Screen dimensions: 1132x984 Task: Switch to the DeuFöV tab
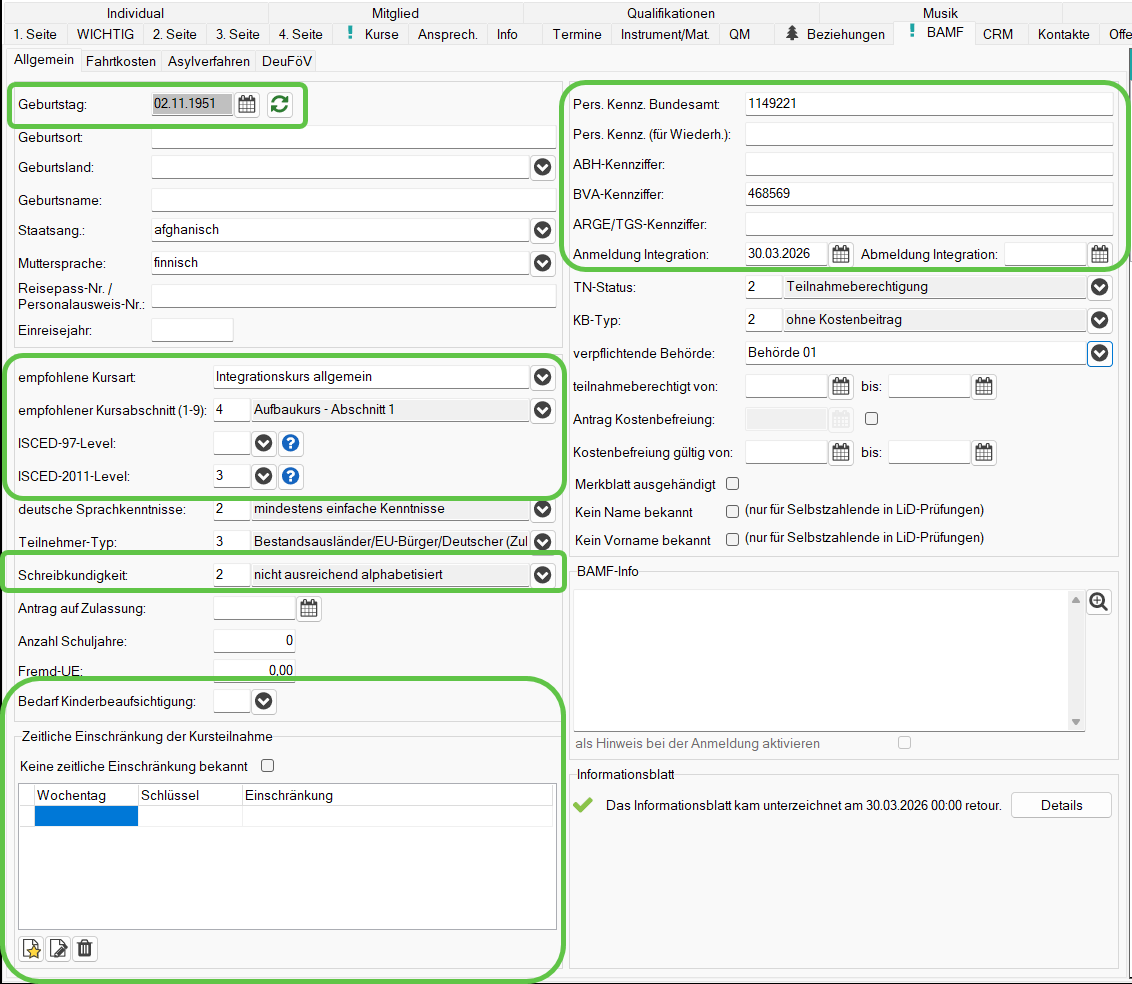coord(287,61)
